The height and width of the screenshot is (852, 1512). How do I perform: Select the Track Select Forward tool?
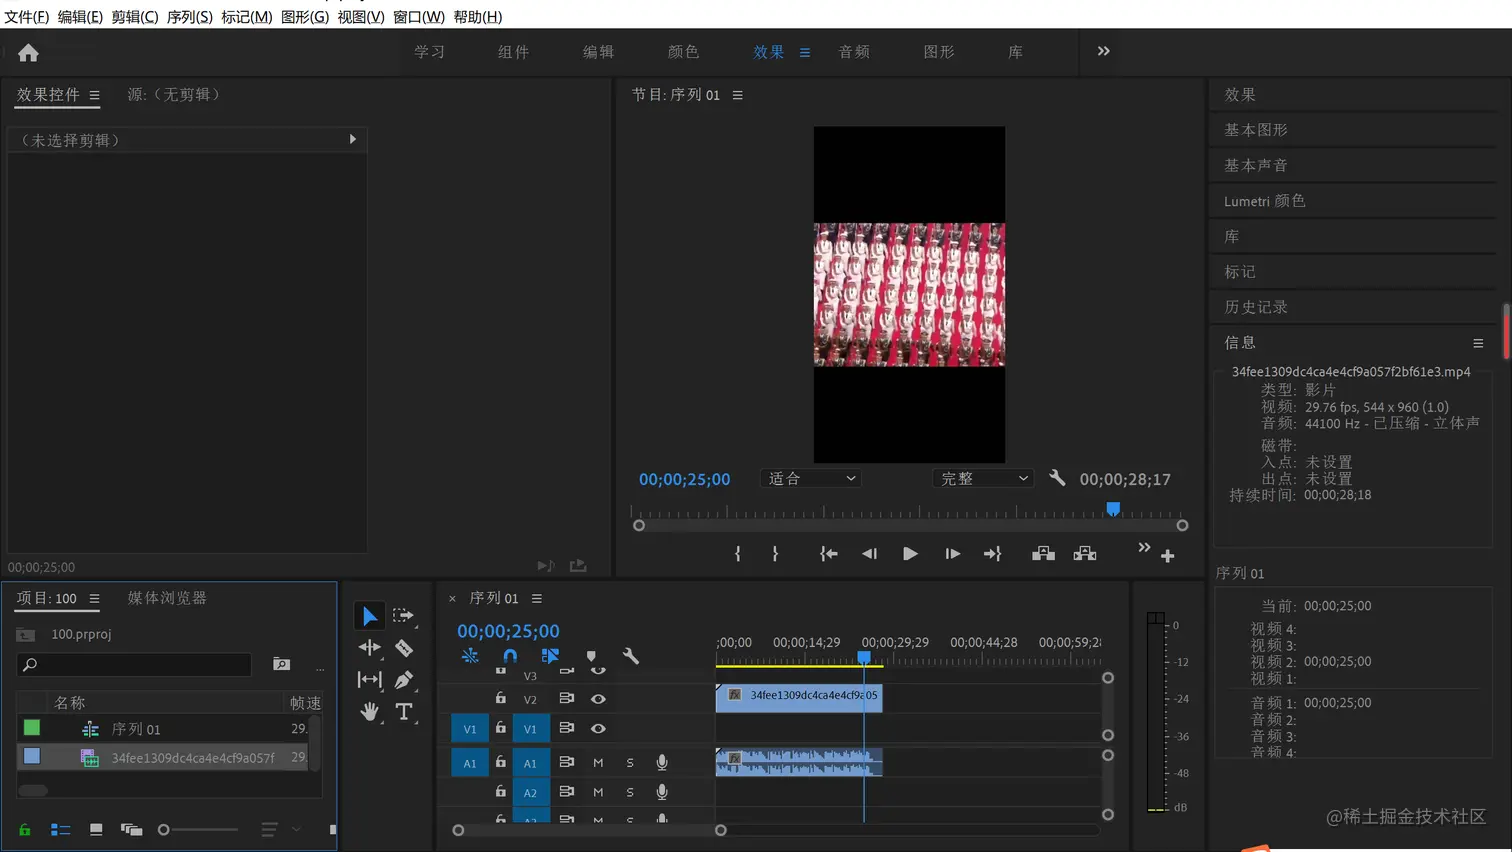pyautogui.click(x=403, y=616)
